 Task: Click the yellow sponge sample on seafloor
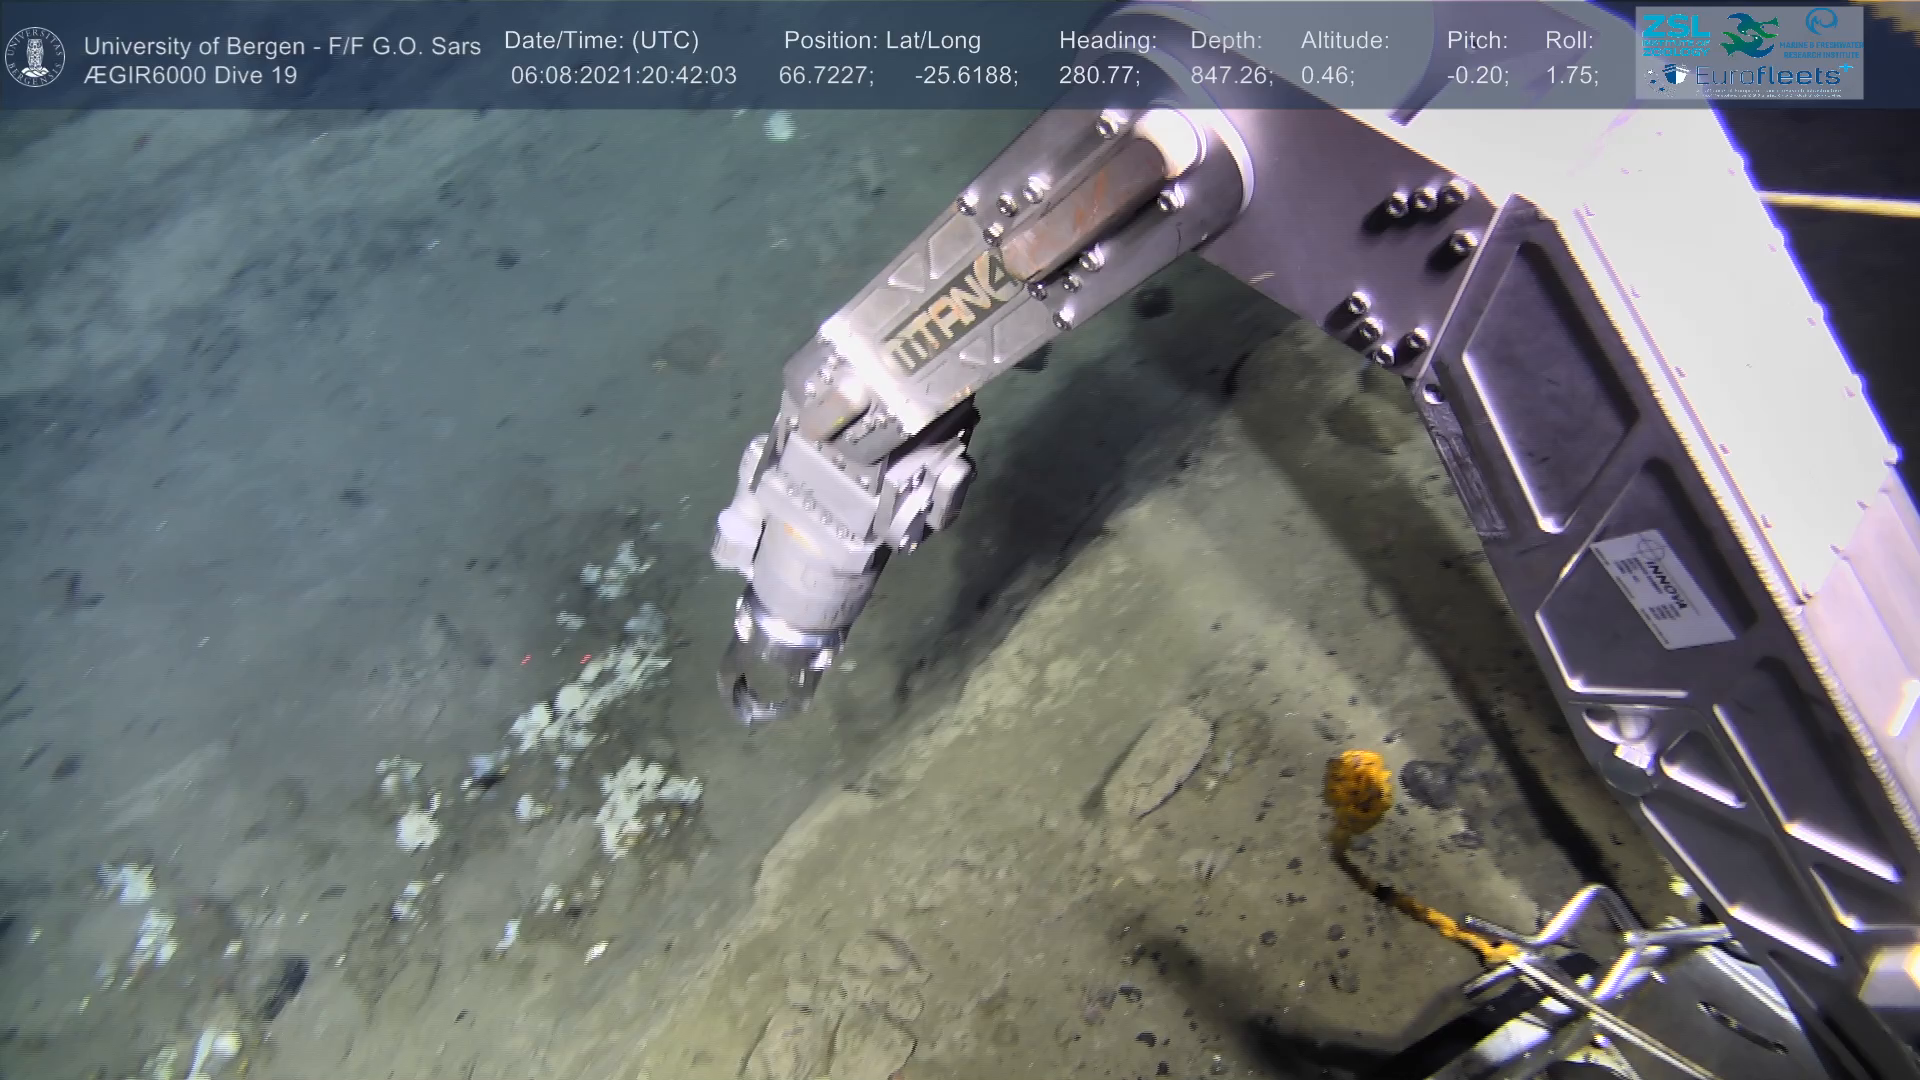tap(1358, 783)
